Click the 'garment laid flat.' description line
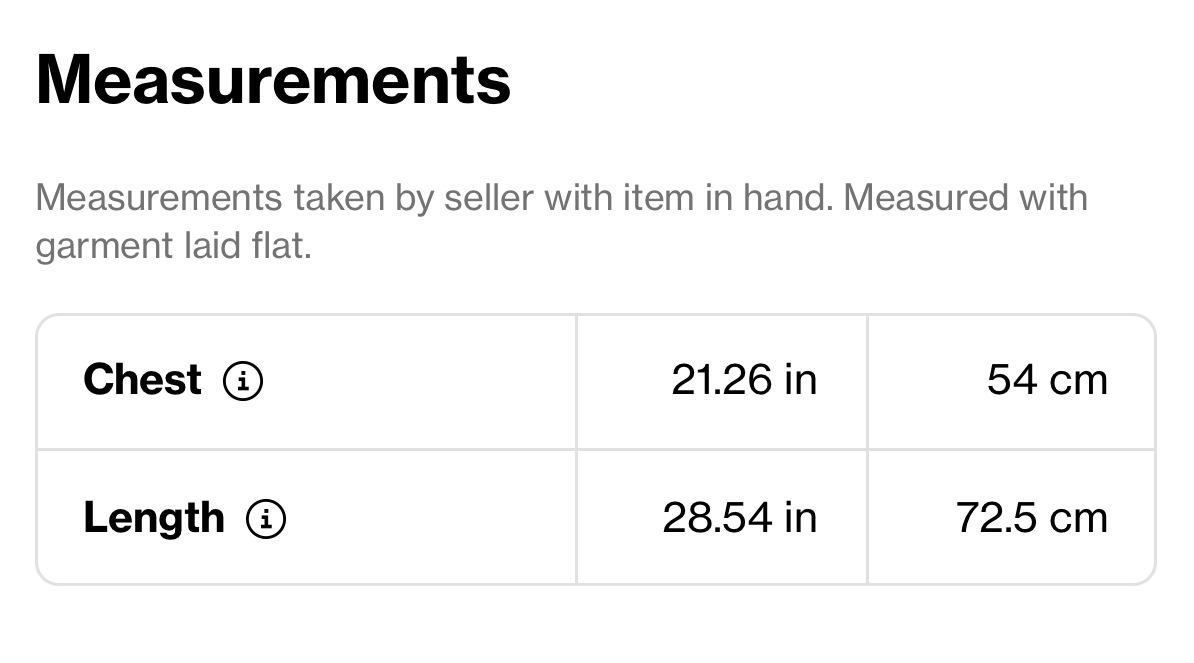The width and height of the screenshot is (1194, 663). coord(174,245)
